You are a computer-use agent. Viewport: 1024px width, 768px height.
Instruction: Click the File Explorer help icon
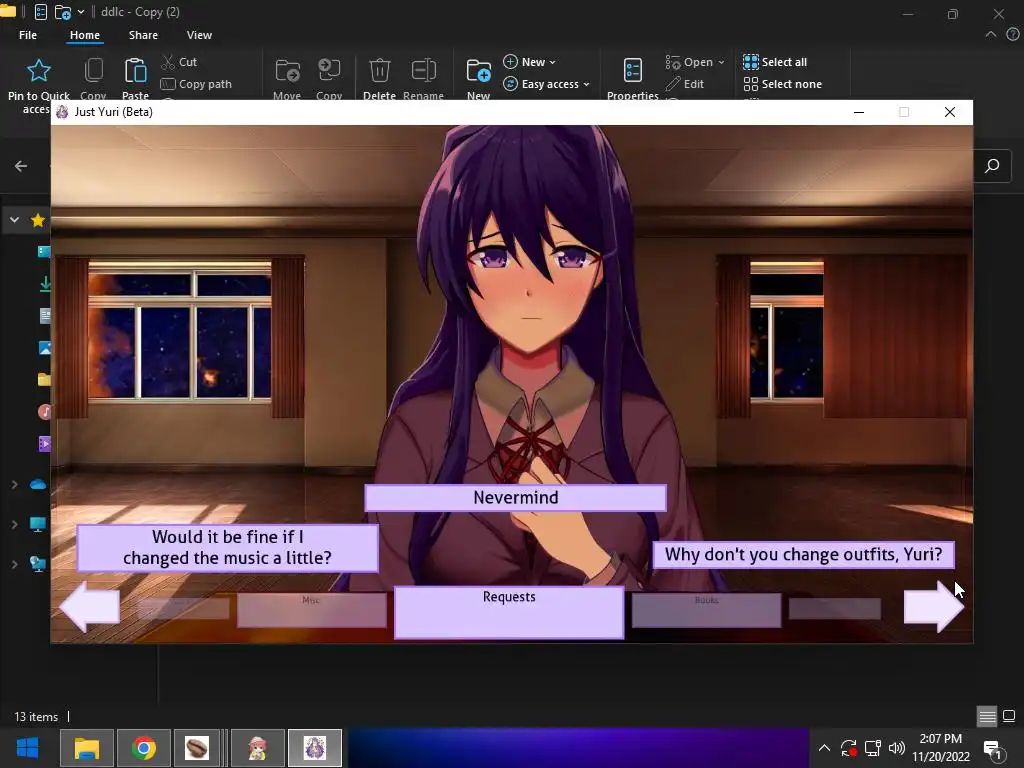1012,35
